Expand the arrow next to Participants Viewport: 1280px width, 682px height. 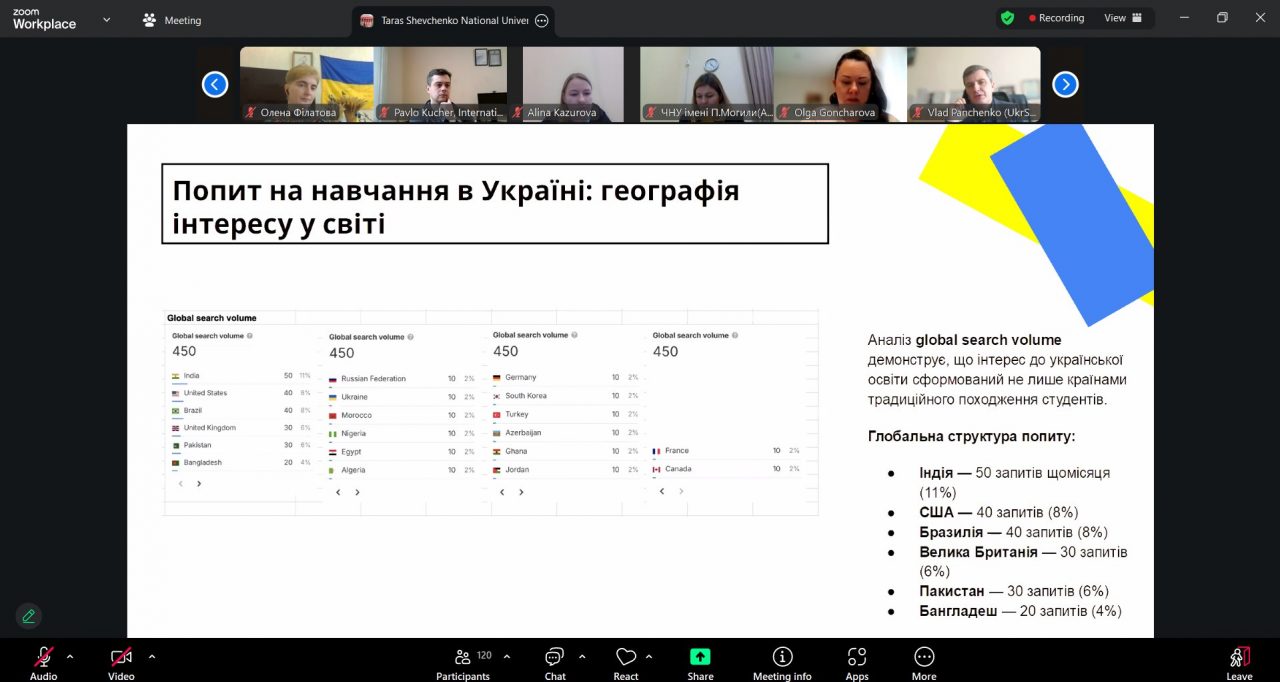click(507, 657)
